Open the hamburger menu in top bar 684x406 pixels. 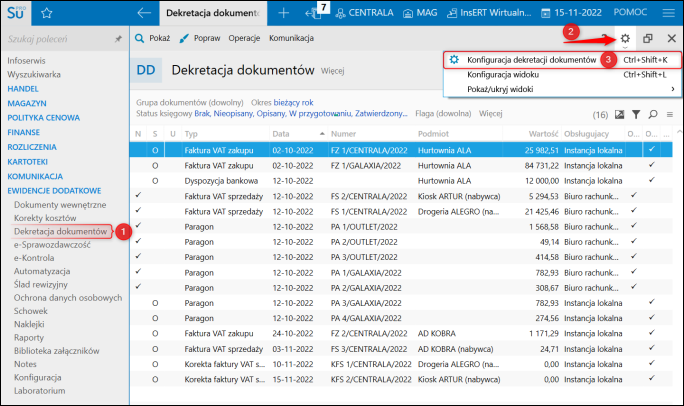tap(668, 13)
